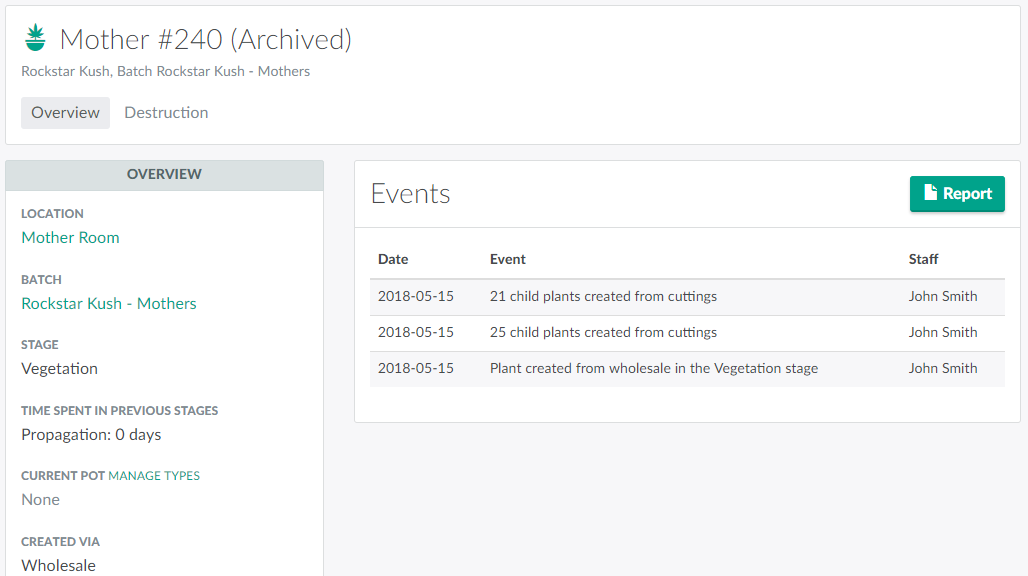
Task: Click the Event column header
Action: pyautogui.click(x=507, y=259)
